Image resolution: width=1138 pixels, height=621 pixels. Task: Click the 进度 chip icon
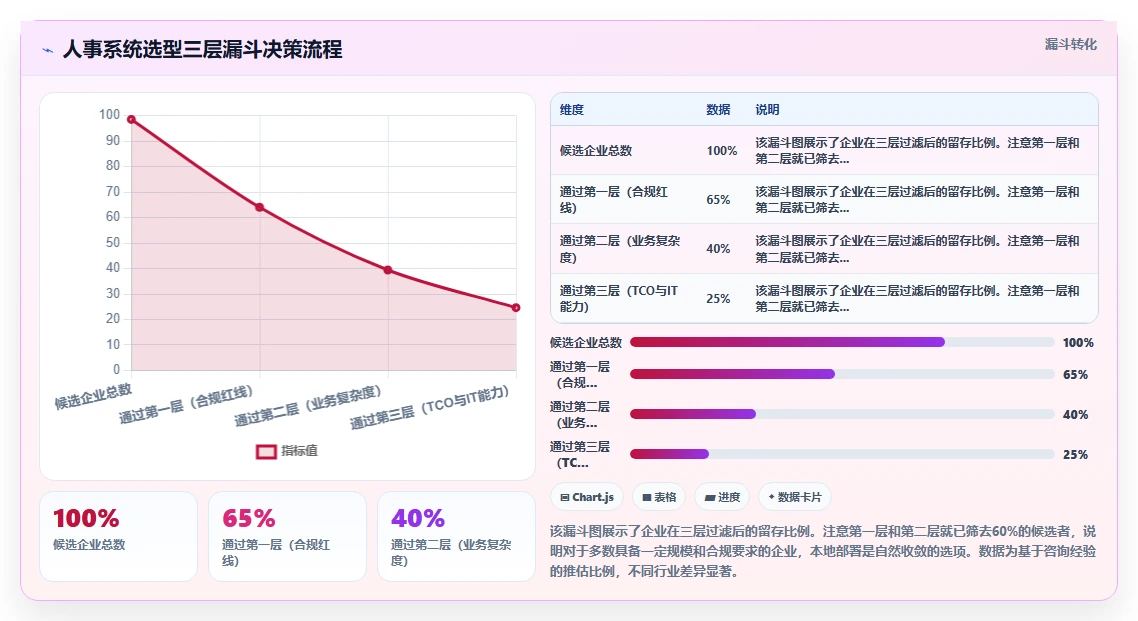coord(710,498)
